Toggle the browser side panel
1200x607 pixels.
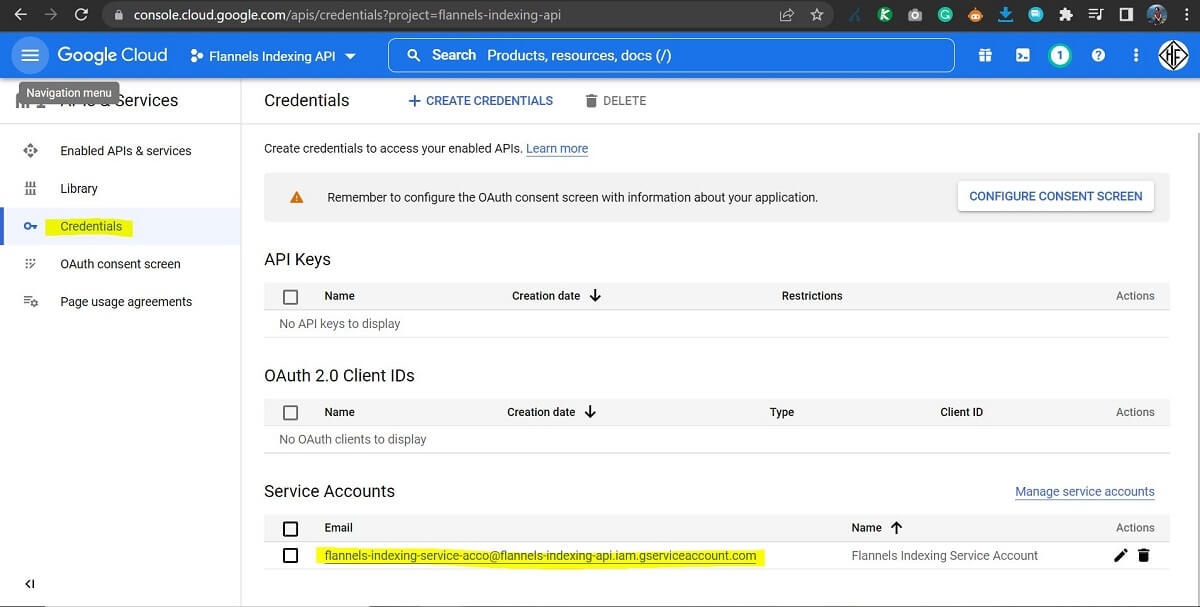[x=1126, y=15]
